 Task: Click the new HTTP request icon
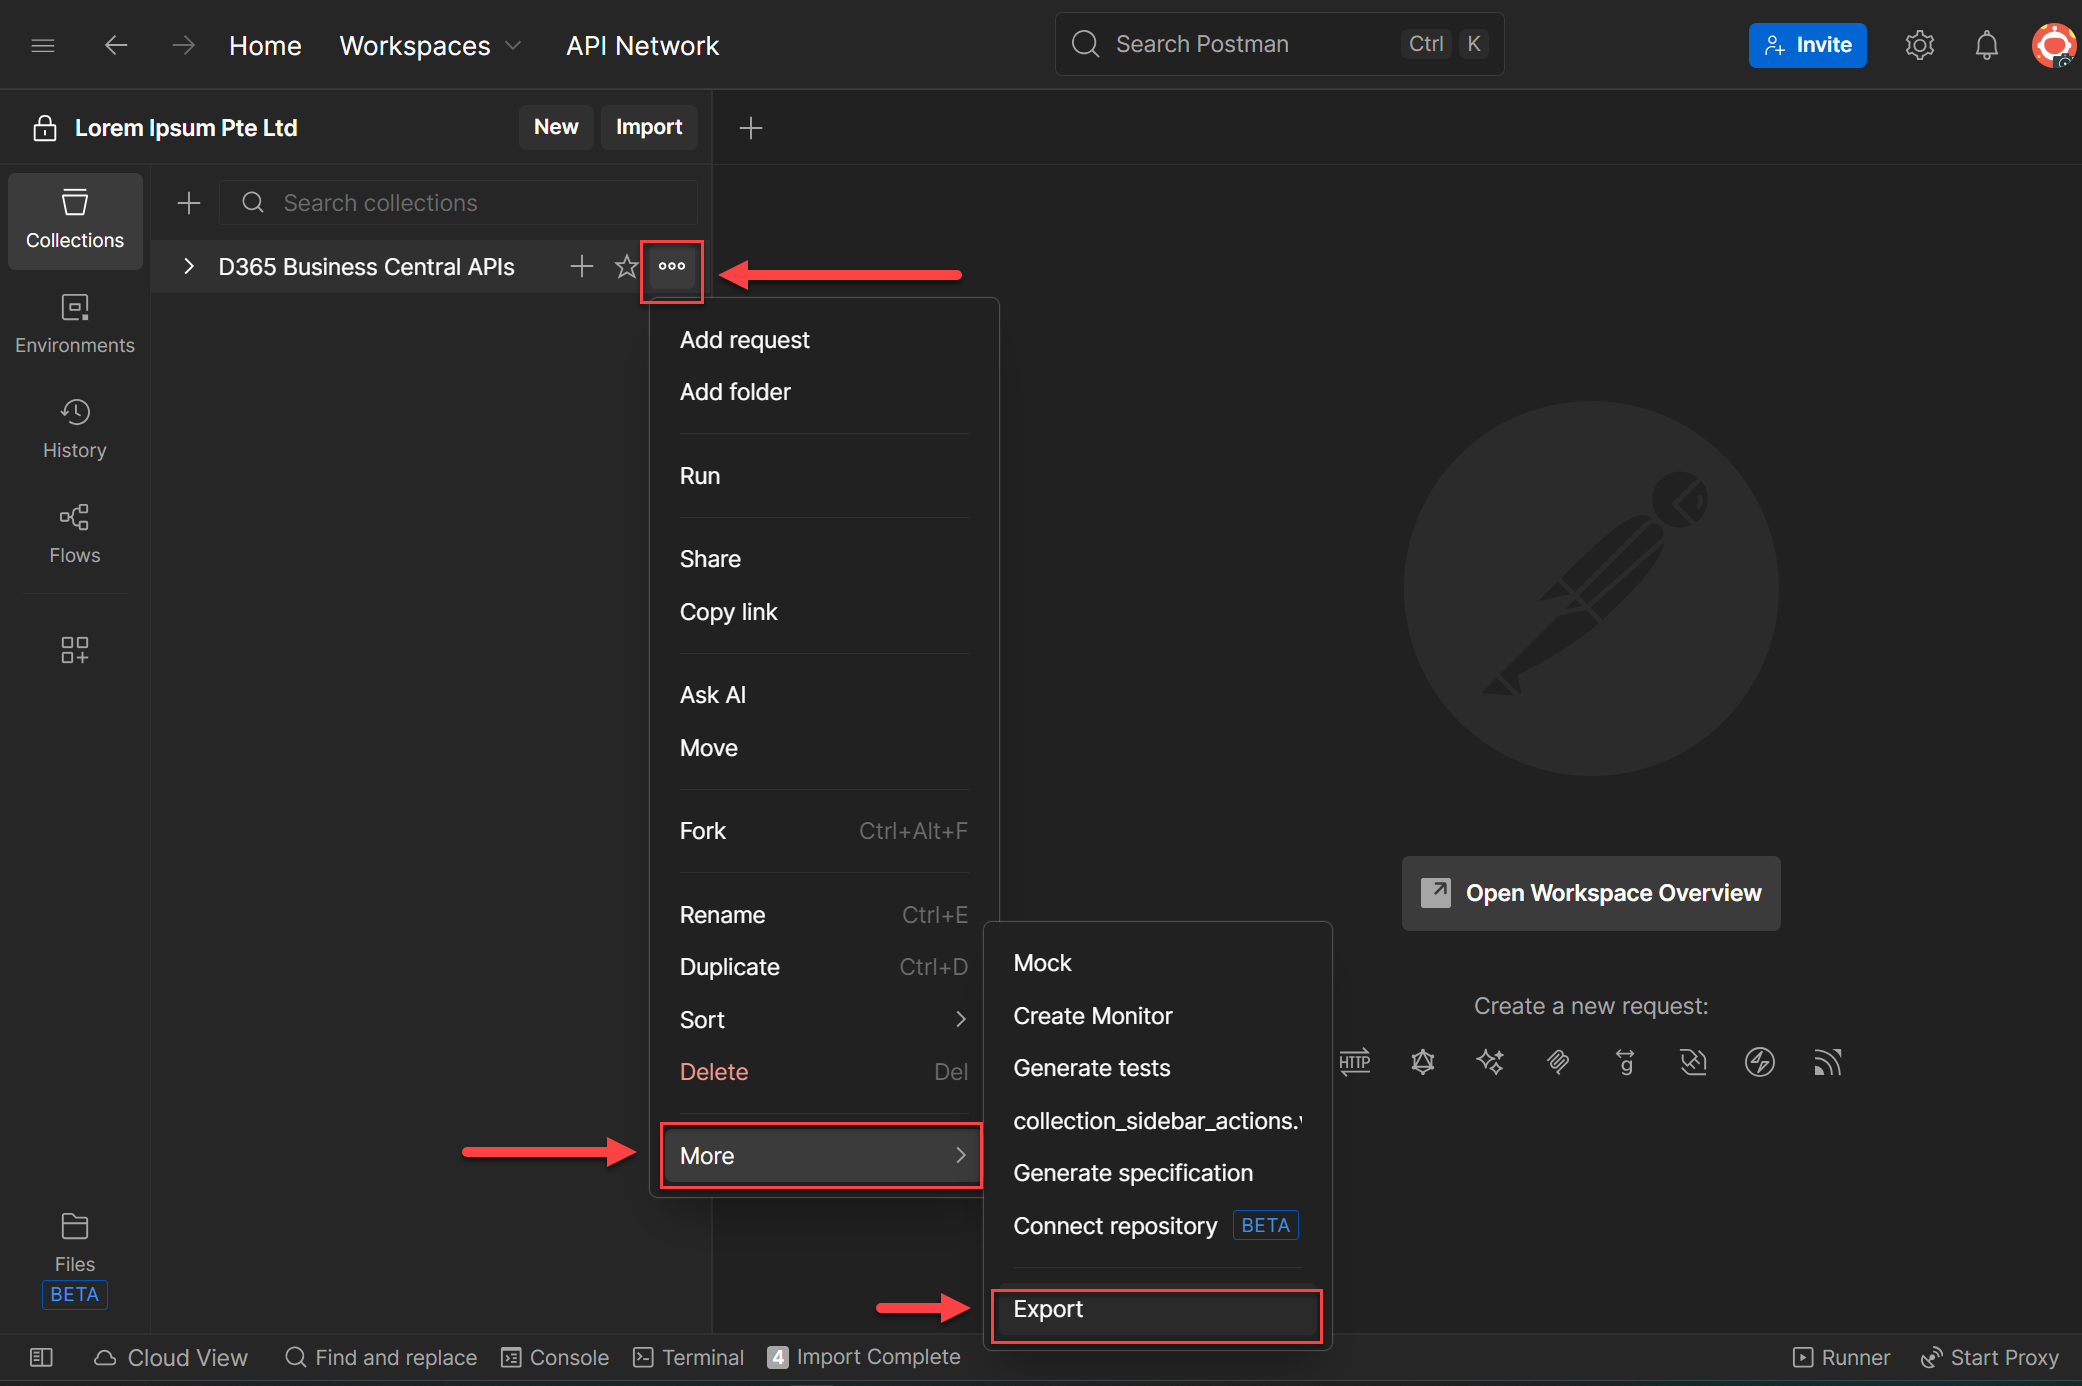1355,1062
